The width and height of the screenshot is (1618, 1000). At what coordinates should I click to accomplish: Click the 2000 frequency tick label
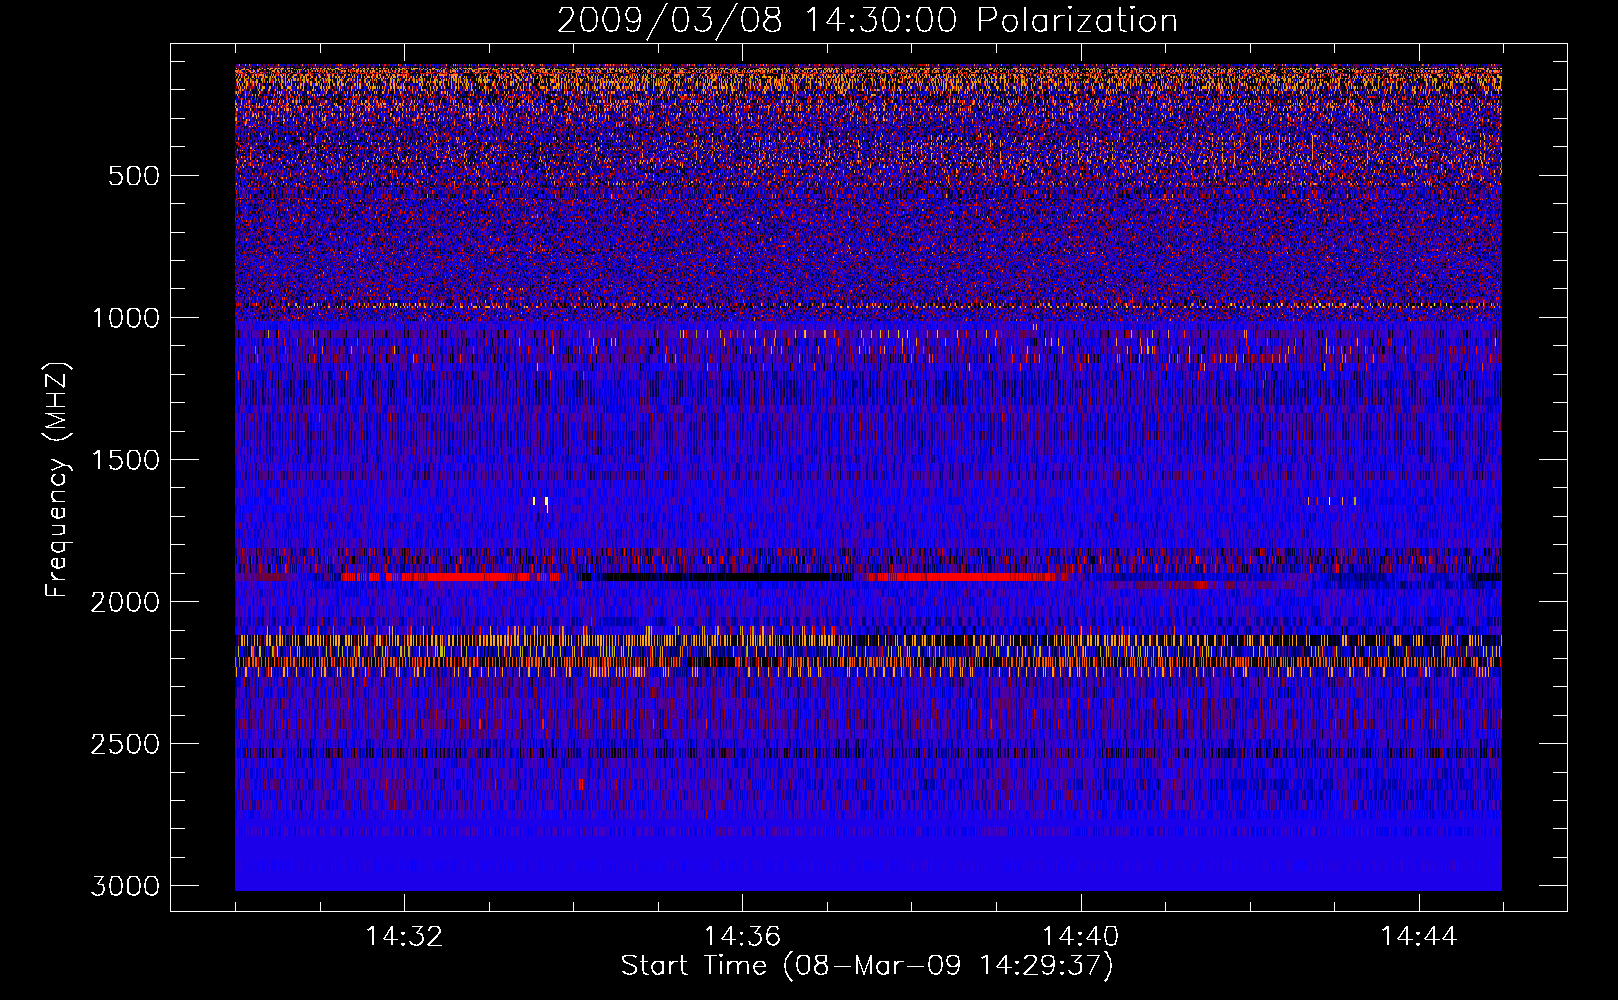point(125,602)
